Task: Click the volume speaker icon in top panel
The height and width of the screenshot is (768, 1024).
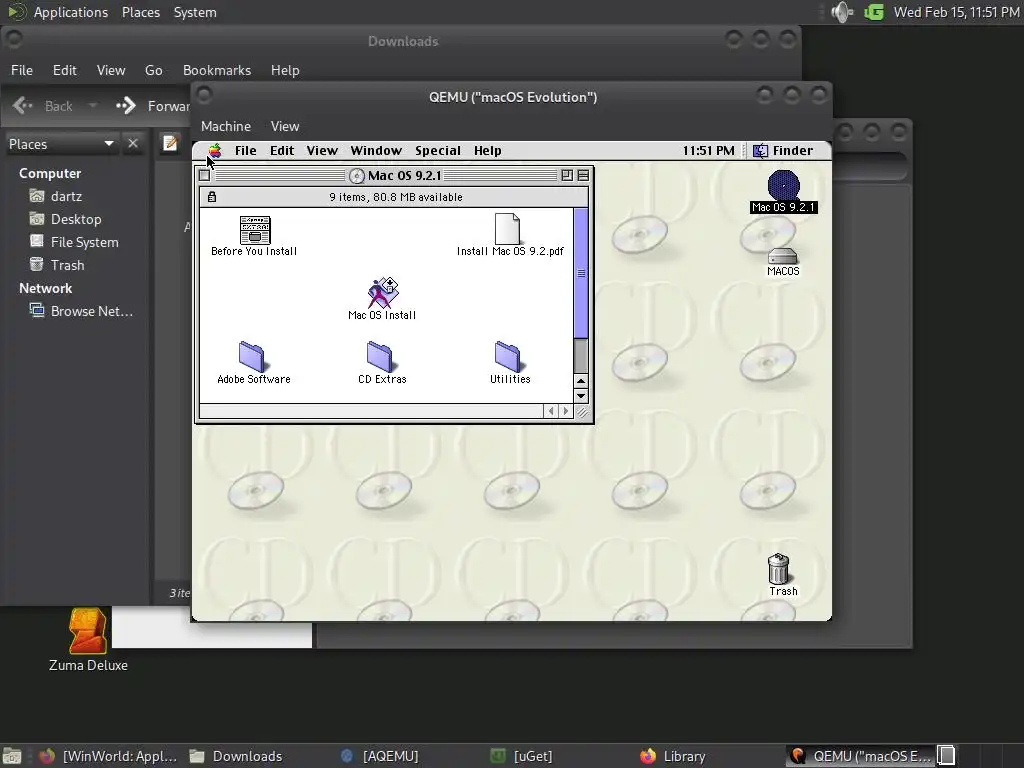Action: click(x=842, y=12)
